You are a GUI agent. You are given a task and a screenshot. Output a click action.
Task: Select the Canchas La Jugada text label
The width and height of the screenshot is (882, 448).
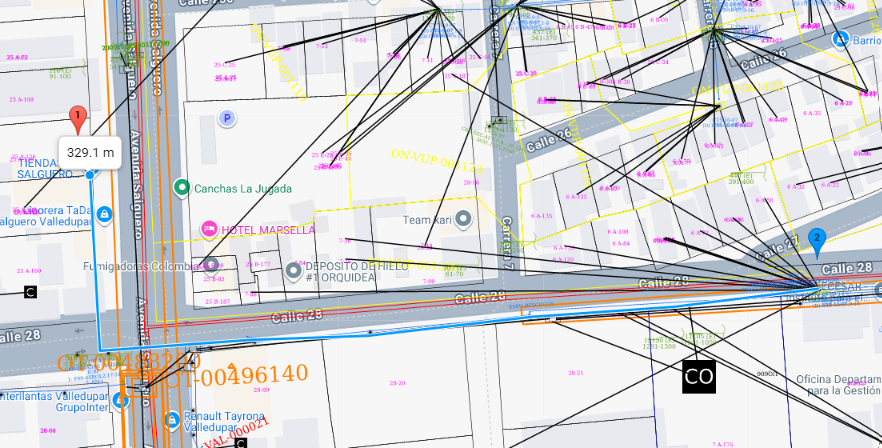pos(243,188)
